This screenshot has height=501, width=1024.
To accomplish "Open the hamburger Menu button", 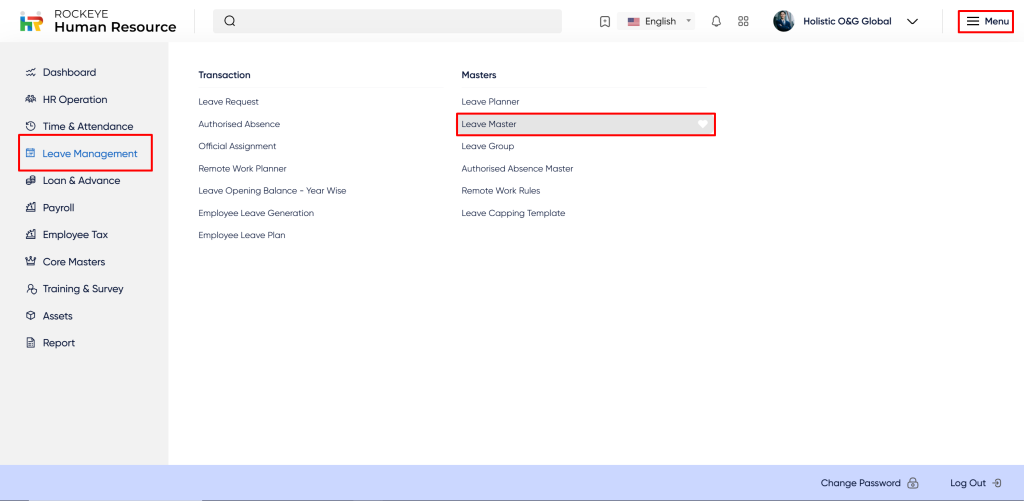I will pos(986,21).
